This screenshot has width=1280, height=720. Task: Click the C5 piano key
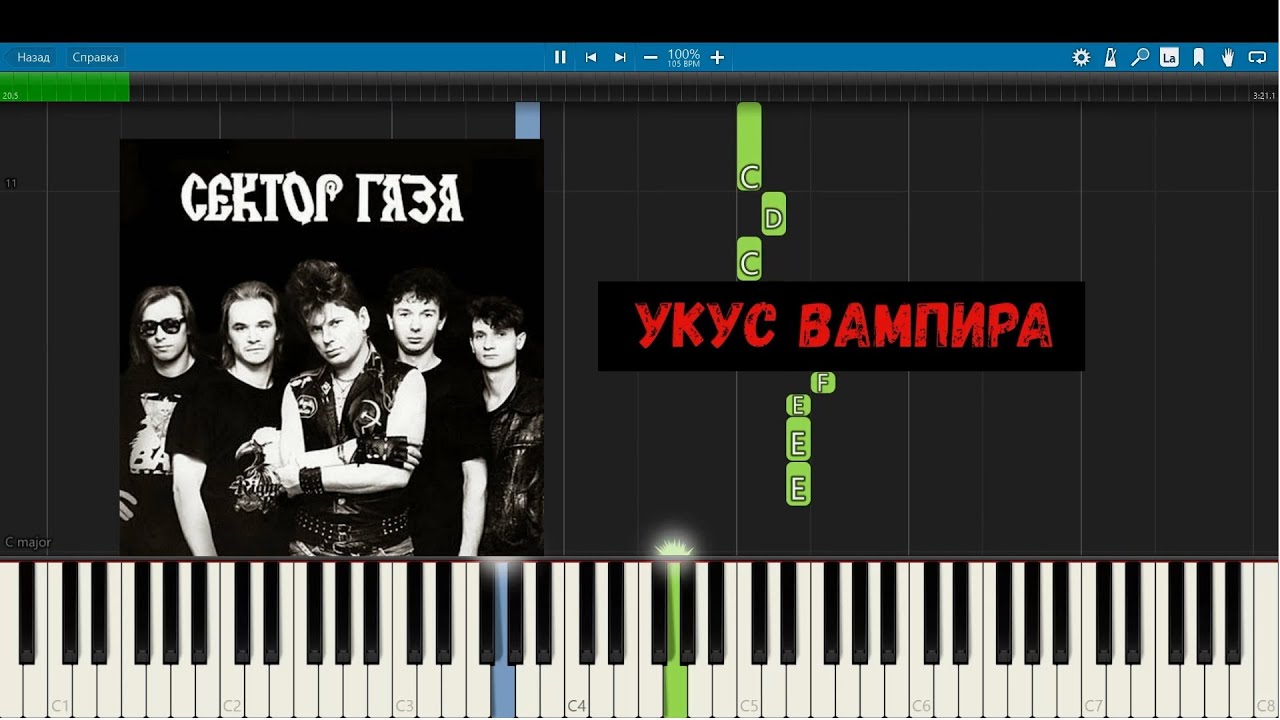click(x=749, y=690)
